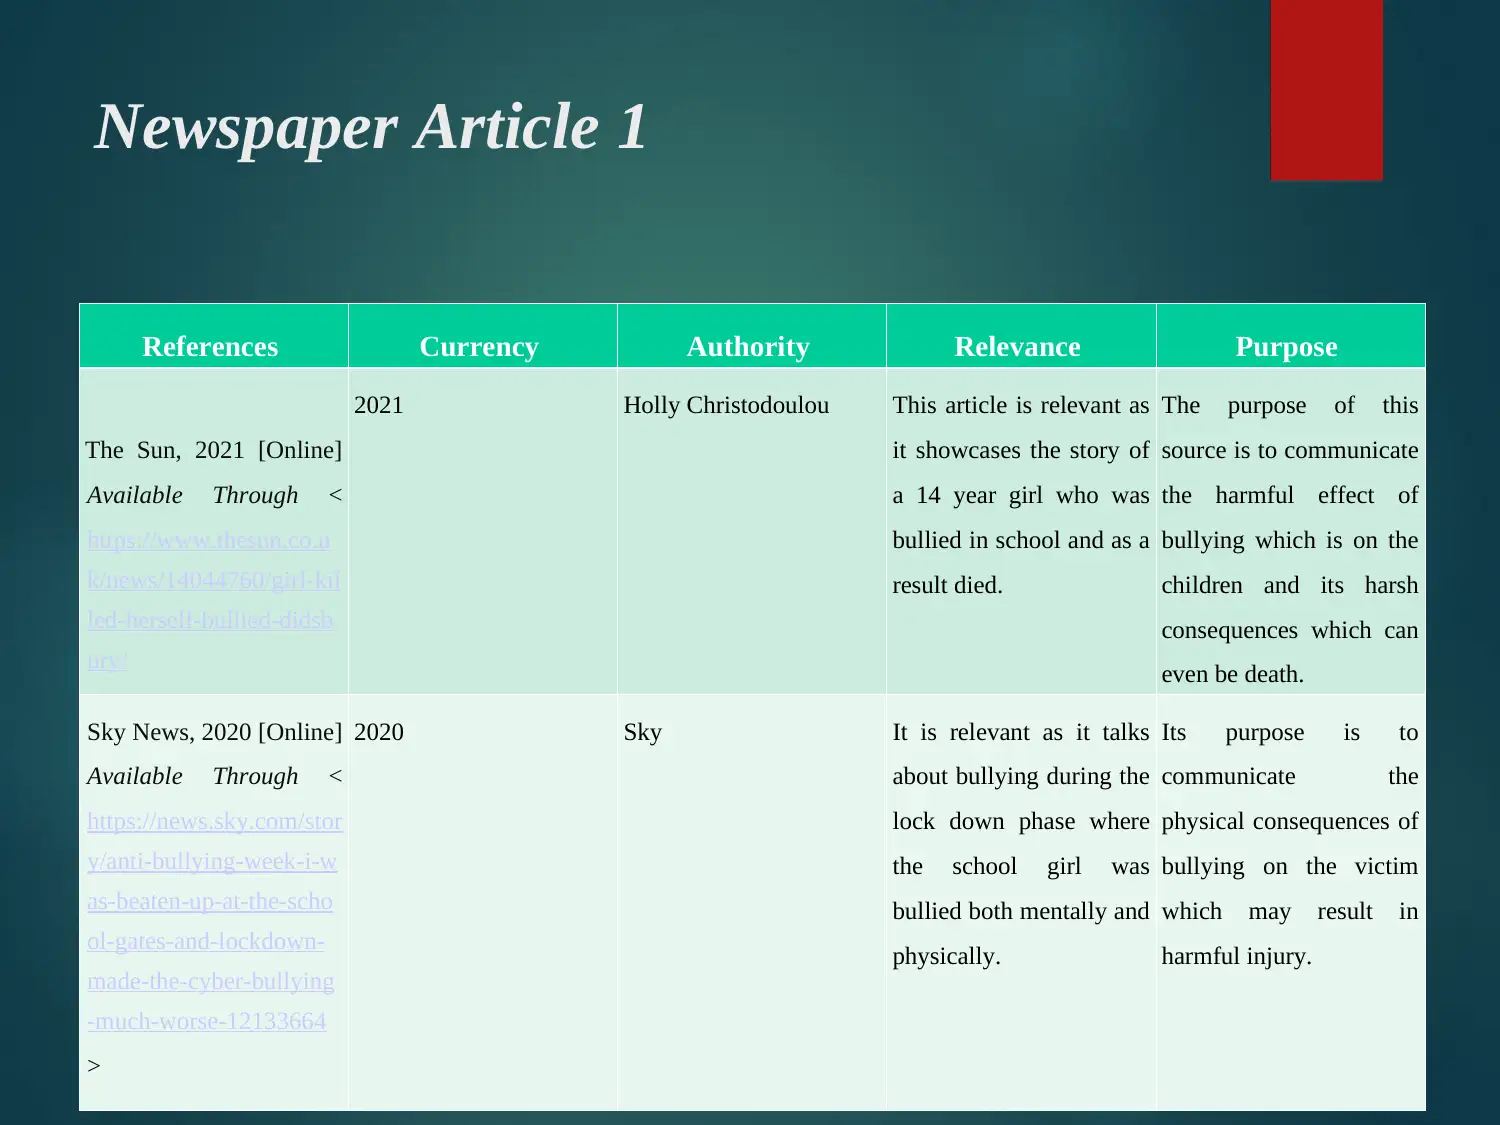Click 'The Sun, 2021 [Online]' reference text
The image size is (1500, 1125).
tap(214, 450)
